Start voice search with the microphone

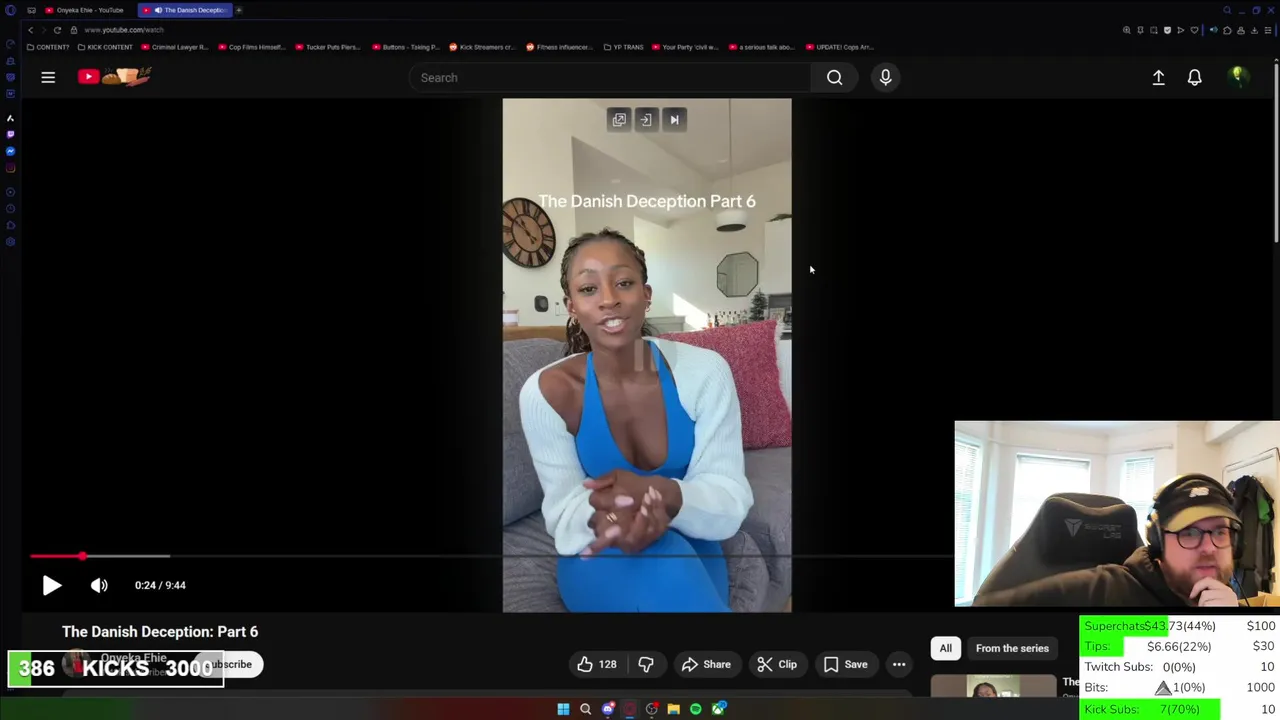pos(885,77)
